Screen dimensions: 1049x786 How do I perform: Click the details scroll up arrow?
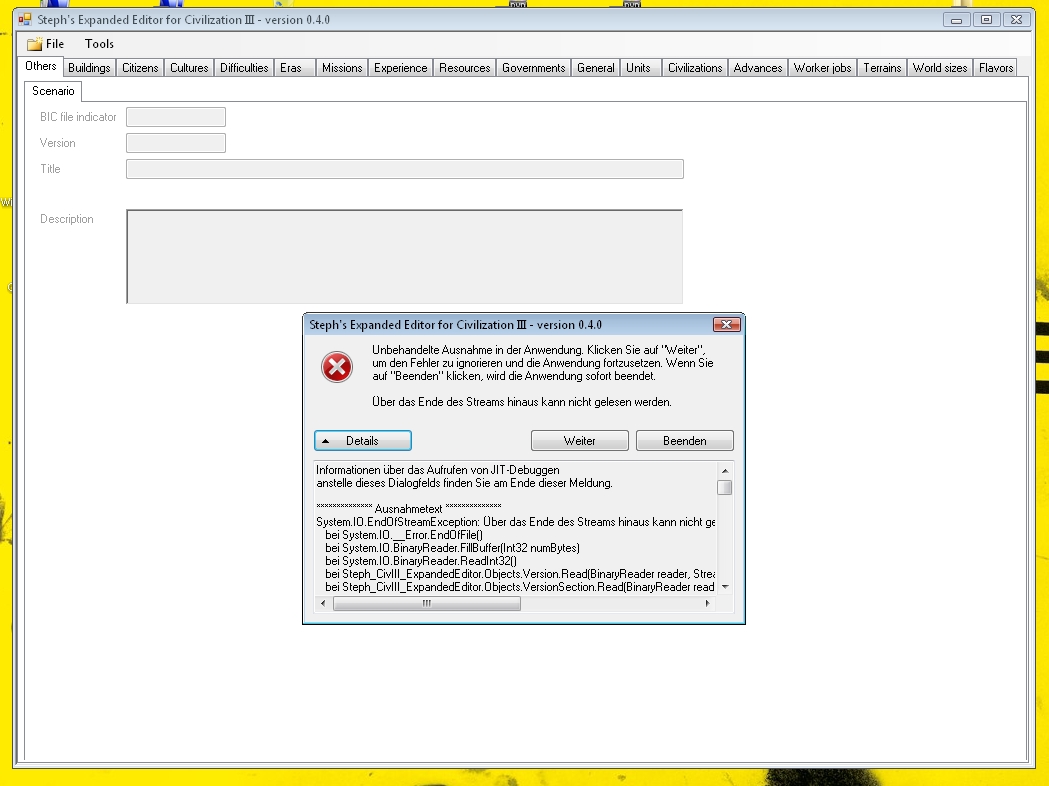pyautogui.click(x=725, y=471)
